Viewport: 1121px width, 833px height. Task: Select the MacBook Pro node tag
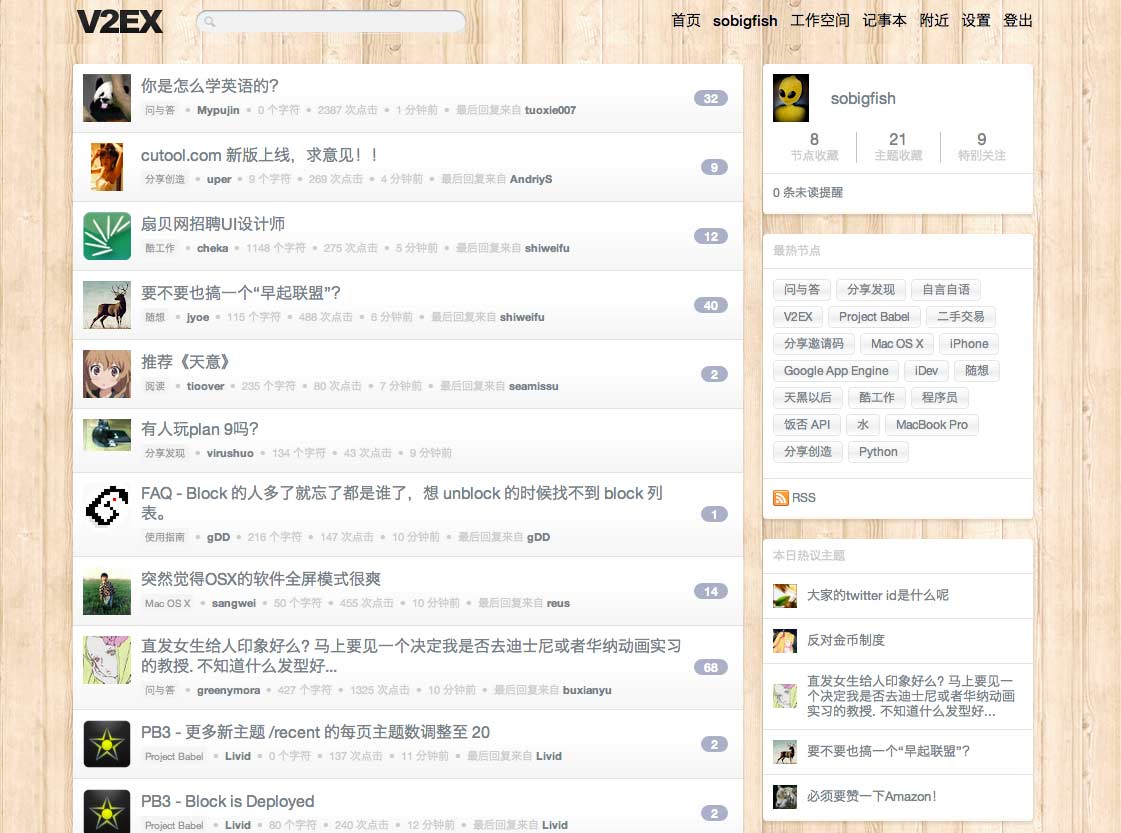pyautogui.click(x=932, y=425)
